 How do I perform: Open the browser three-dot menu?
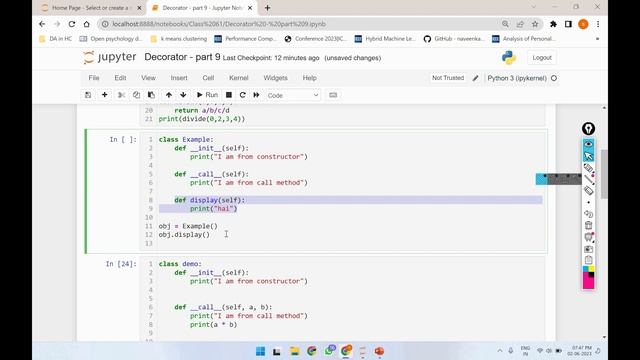click(x=598, y=24)
